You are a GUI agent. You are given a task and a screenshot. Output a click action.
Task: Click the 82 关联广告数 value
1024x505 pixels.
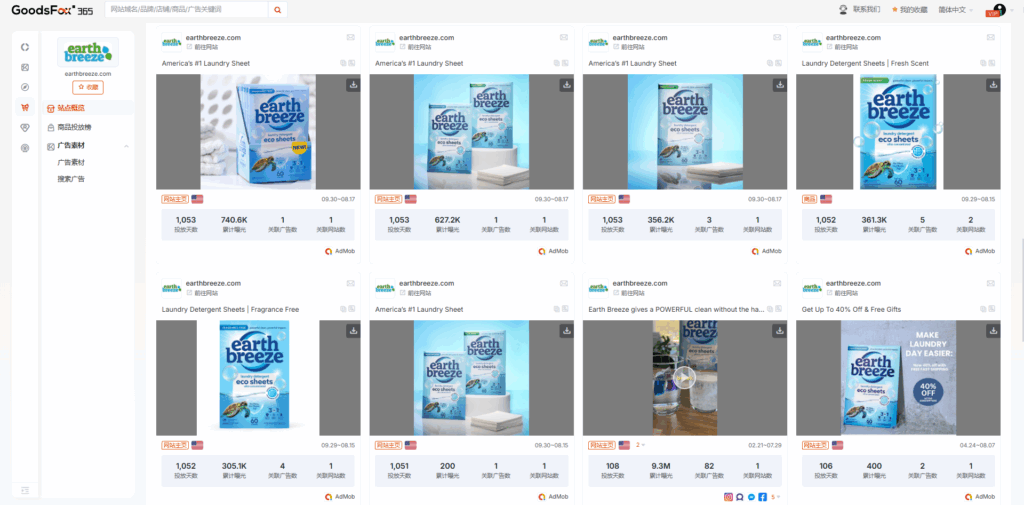coord(709,466)
